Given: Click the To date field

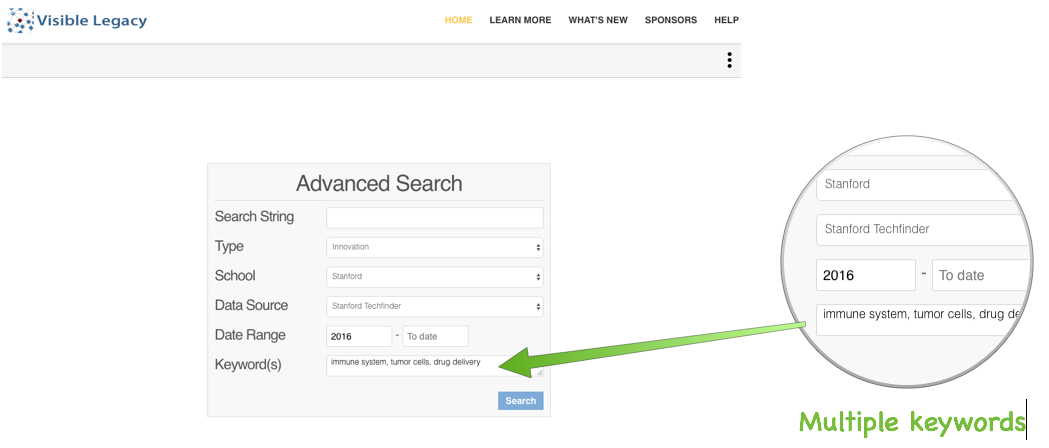Looking at the screenshot, I should pyautogui.click(x=436, y=336).
